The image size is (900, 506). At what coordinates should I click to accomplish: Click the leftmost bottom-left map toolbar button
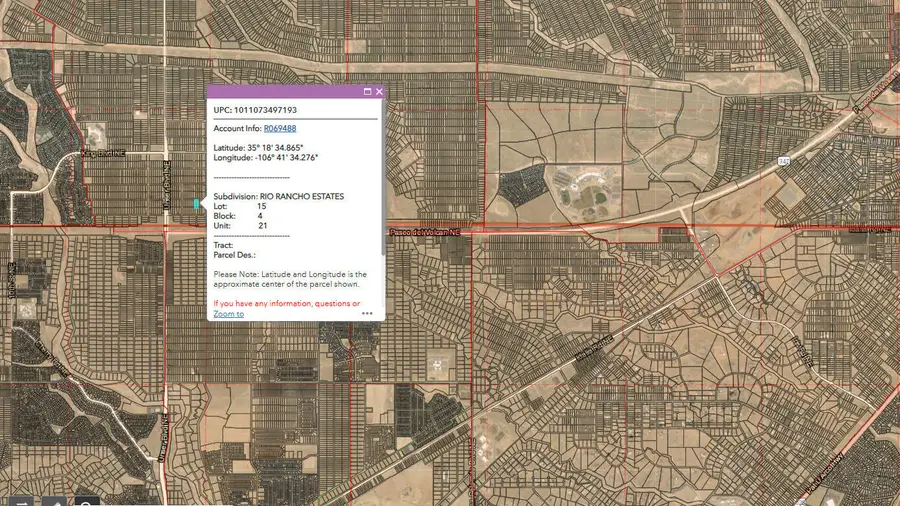click(22, 500)
